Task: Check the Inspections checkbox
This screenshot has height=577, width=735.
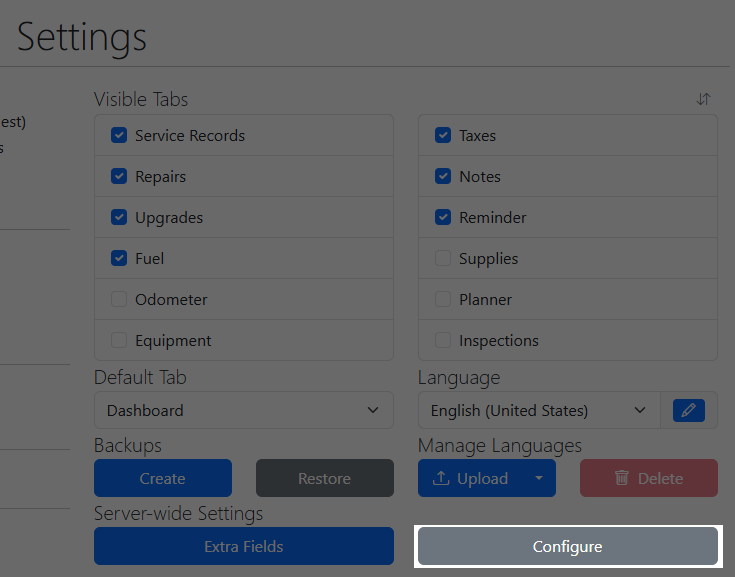Action: (x=443, y=340)
